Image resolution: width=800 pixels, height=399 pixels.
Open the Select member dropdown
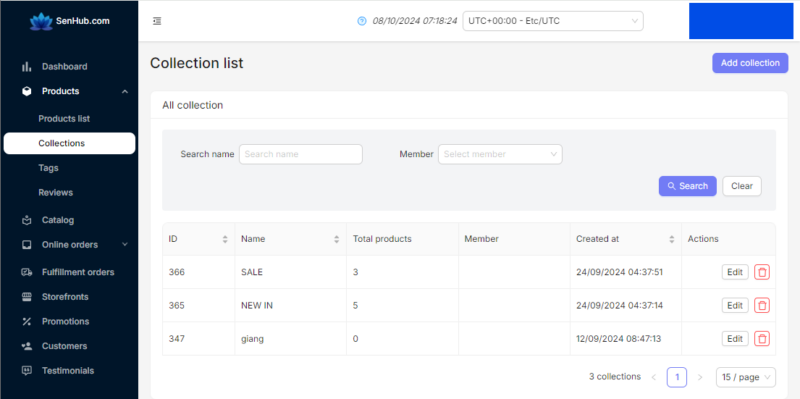(x=500, y=154)
